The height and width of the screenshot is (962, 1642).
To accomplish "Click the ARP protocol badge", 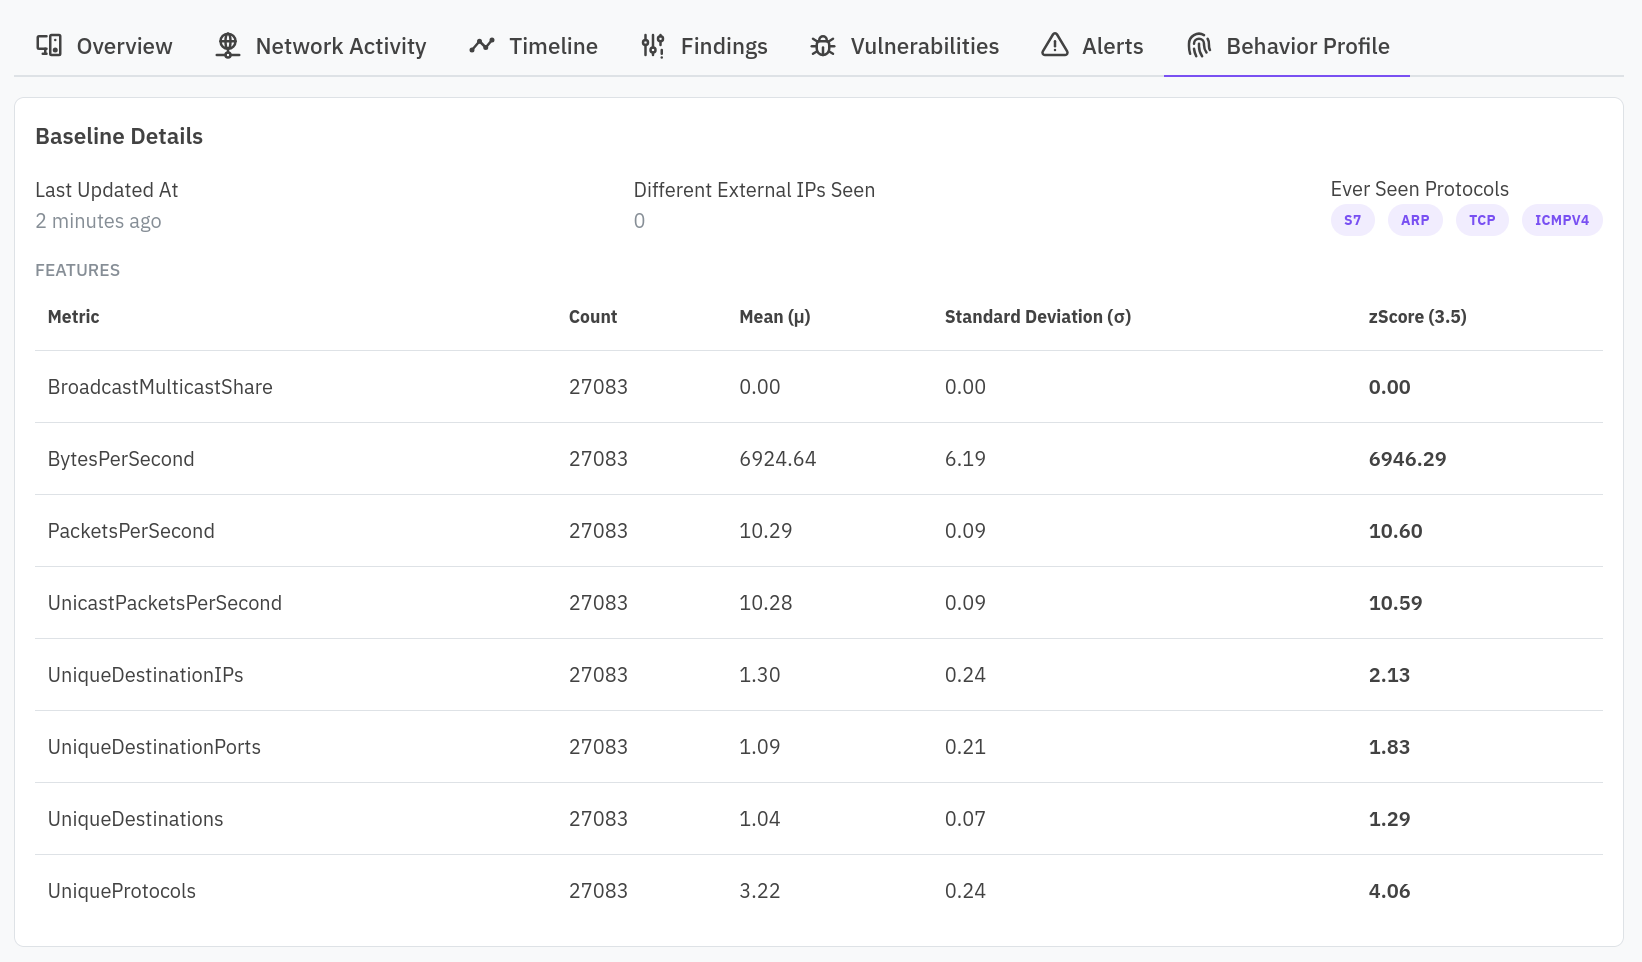I will click(x=1415, y=220).
